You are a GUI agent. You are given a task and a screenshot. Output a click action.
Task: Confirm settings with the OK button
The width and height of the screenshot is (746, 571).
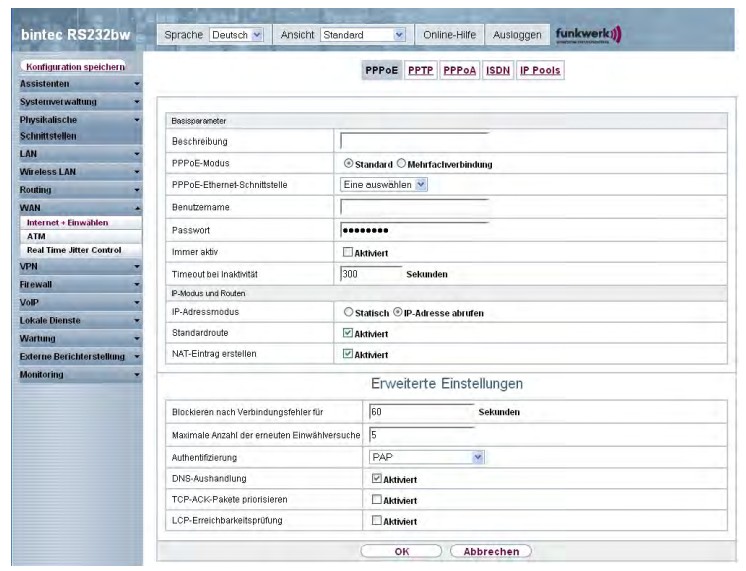(402, 551)
